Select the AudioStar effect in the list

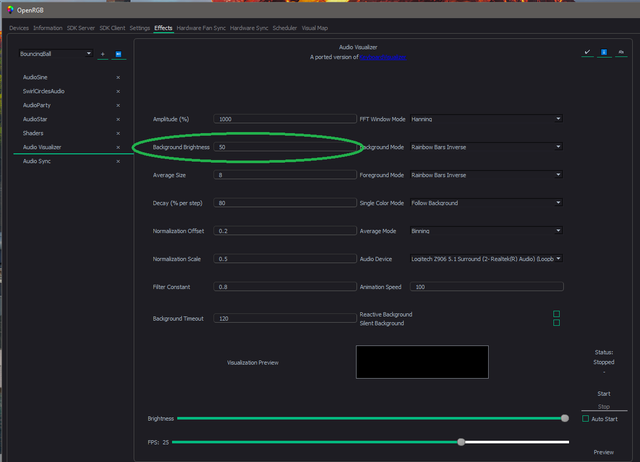[35, 120]
